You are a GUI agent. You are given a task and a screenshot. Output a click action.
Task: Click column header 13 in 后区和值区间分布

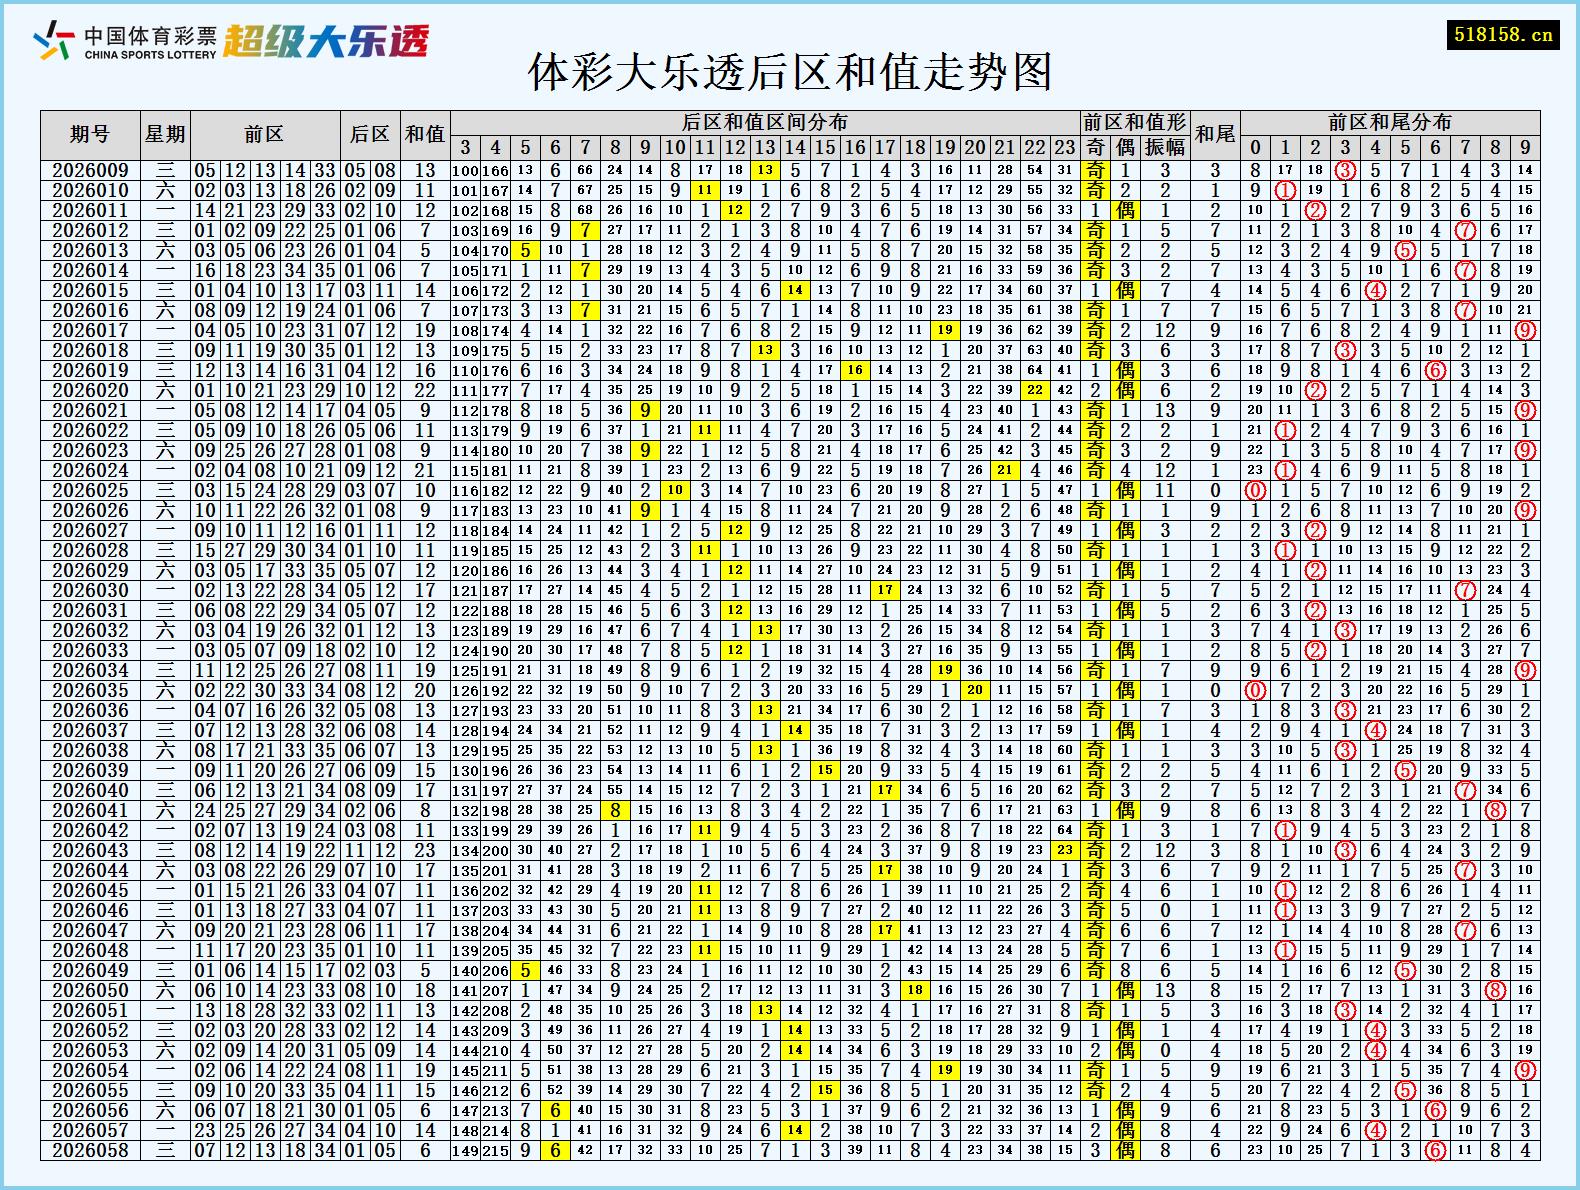click(765, 147)
